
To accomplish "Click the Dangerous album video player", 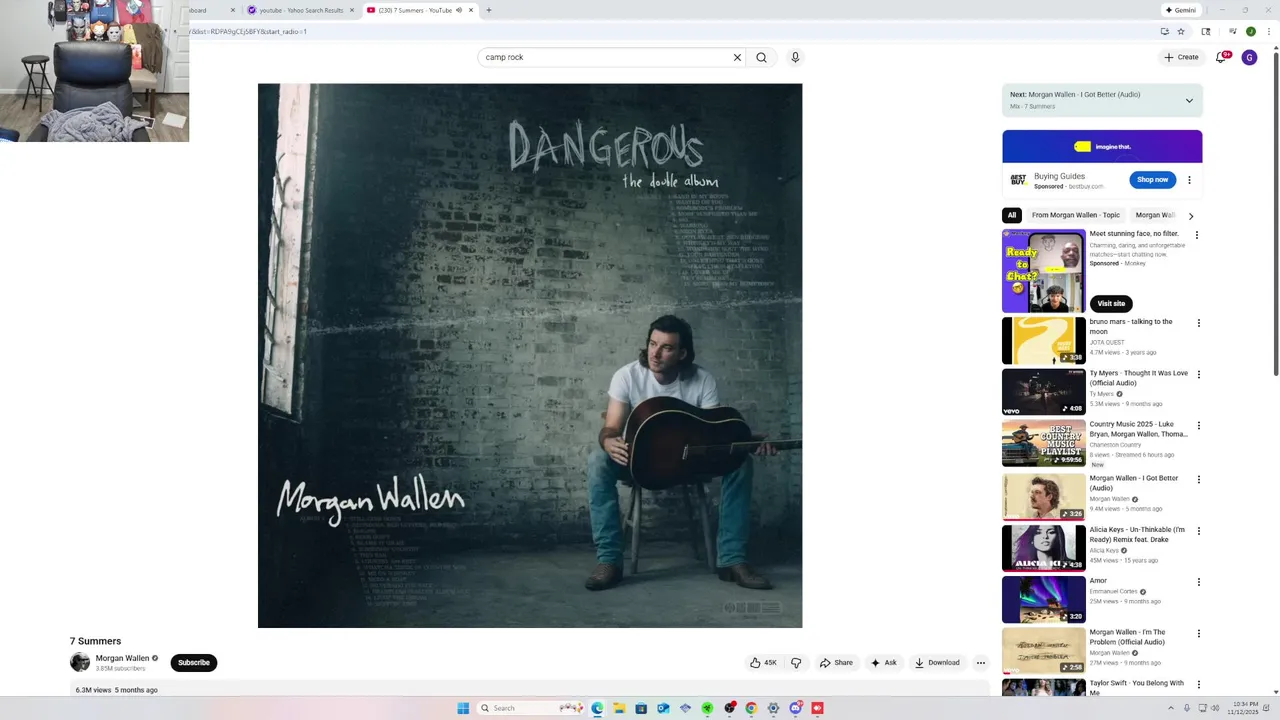I will 530,356.
